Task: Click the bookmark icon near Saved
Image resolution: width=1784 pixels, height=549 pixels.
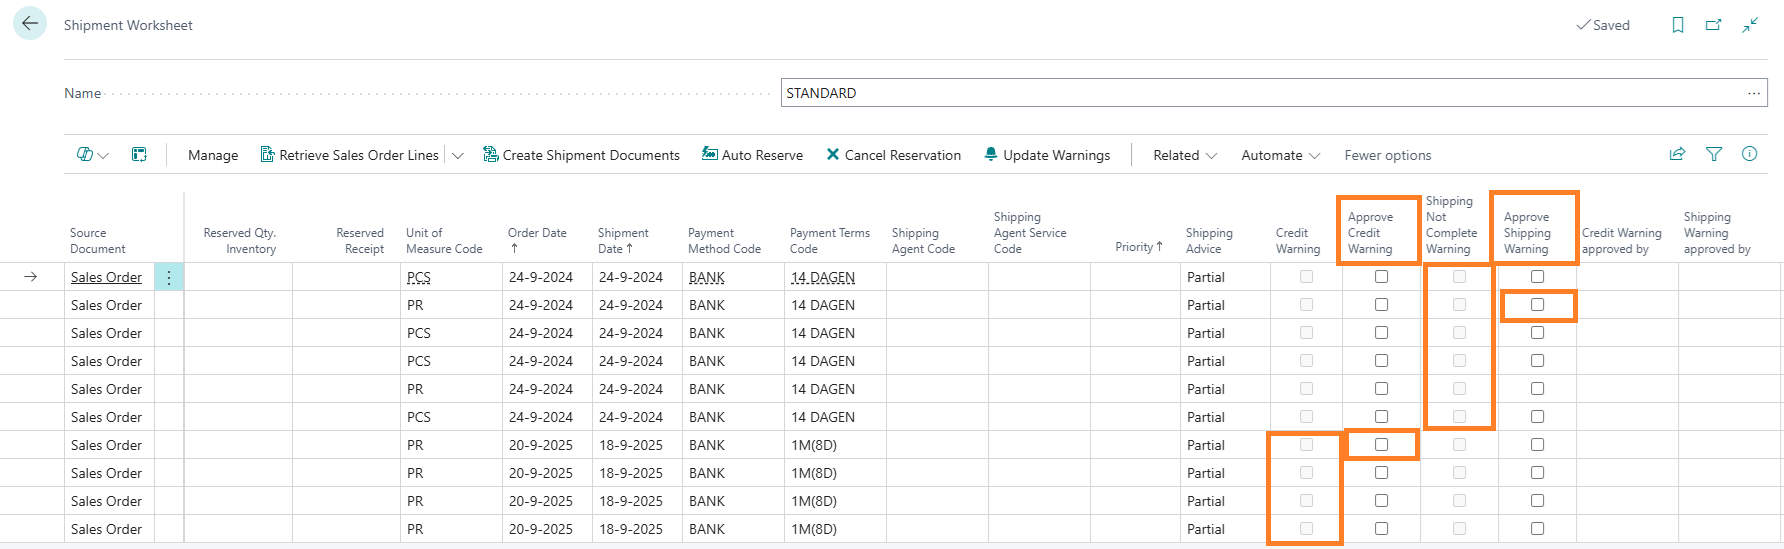Action: [1678, 25]
